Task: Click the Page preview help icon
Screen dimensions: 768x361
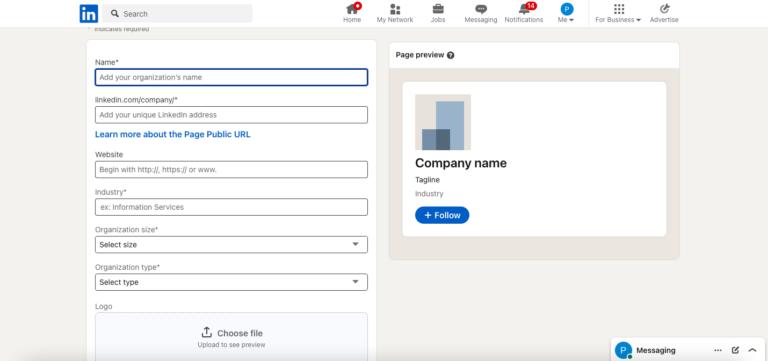Action: [451, 55]
